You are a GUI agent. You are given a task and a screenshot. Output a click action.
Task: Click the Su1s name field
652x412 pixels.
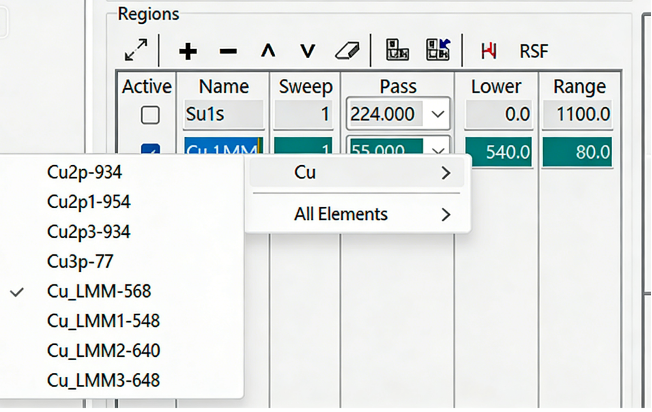tap(224, 114)
